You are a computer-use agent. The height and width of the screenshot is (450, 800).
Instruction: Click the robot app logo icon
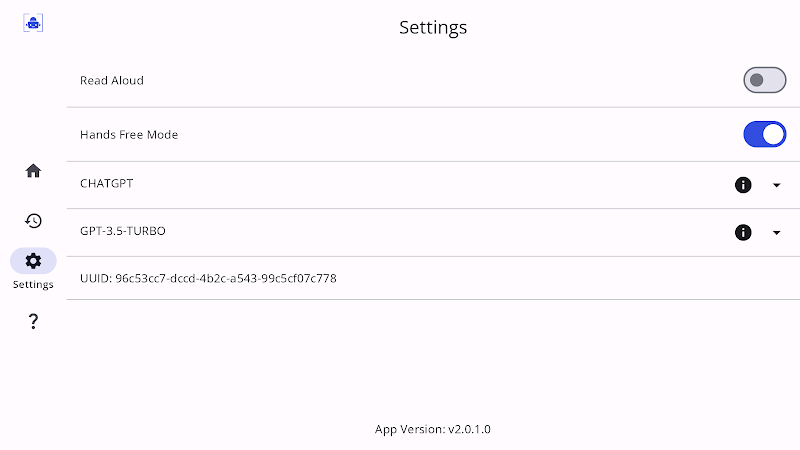click(33, 23)
